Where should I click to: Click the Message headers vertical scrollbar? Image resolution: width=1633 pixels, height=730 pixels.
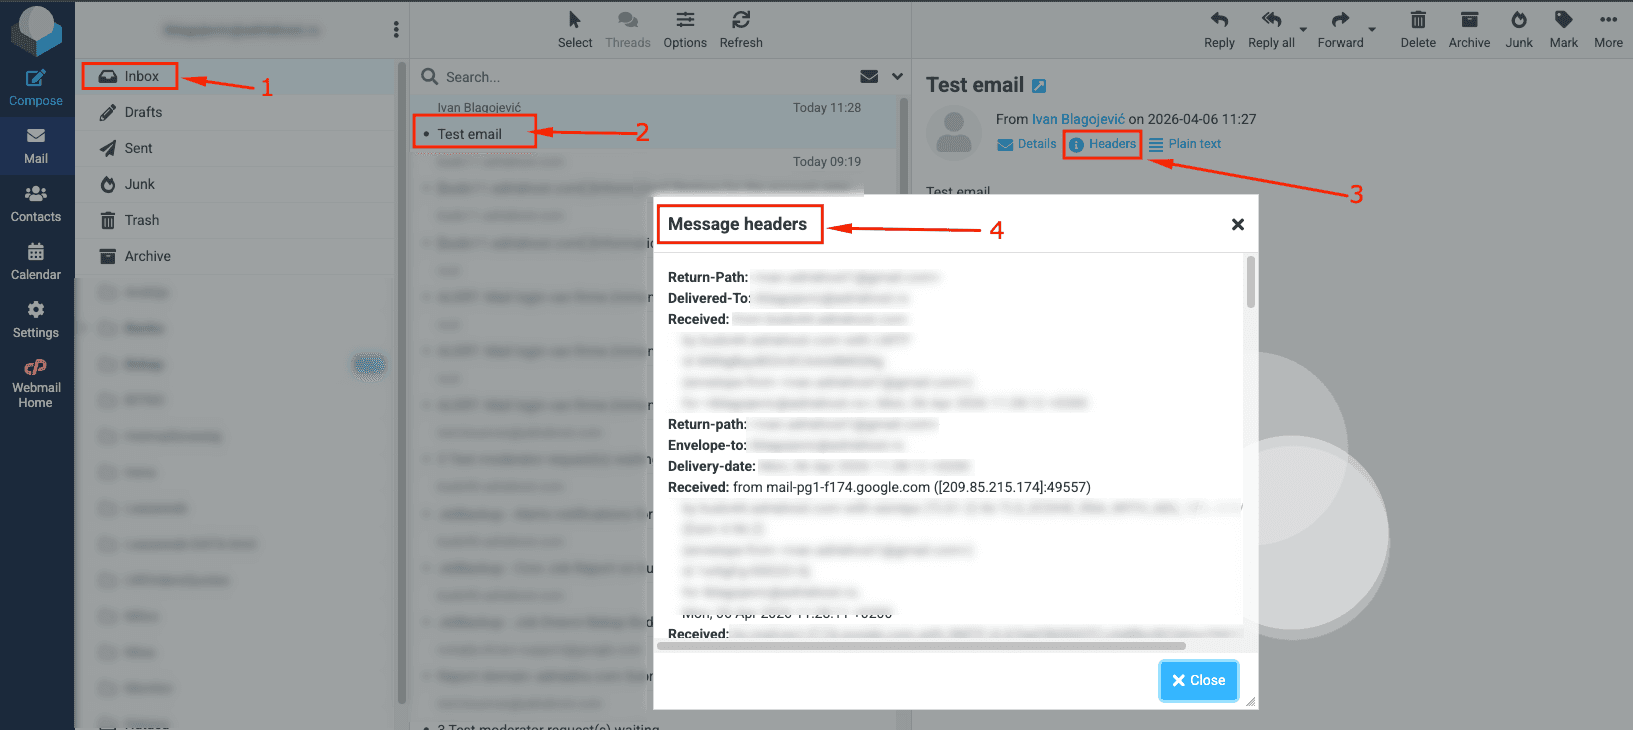point(1250,283)
